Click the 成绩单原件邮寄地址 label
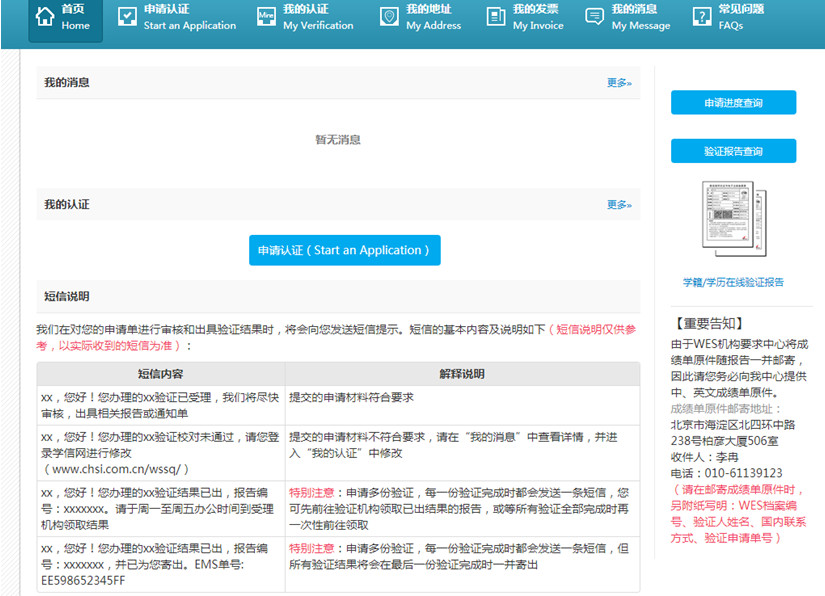This screenshot has width=825, height=596. pyautogui.click(x=726, y=409)
